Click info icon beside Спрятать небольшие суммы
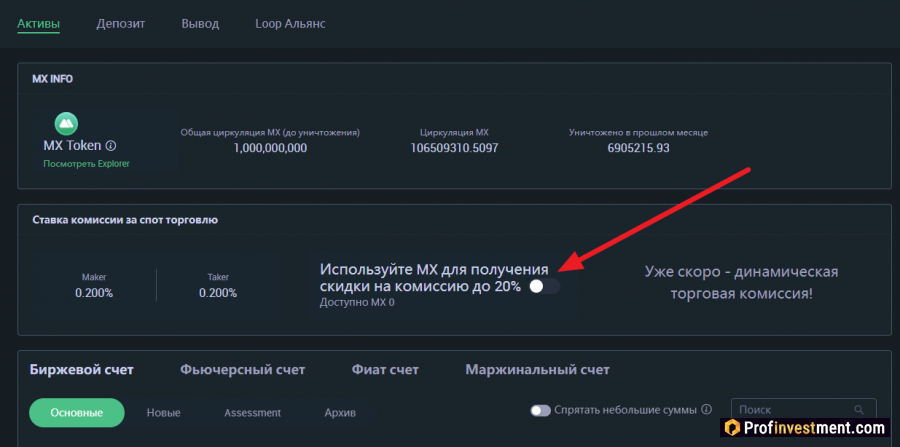Viewport: 900px width, 447px height. click(707, 410)
